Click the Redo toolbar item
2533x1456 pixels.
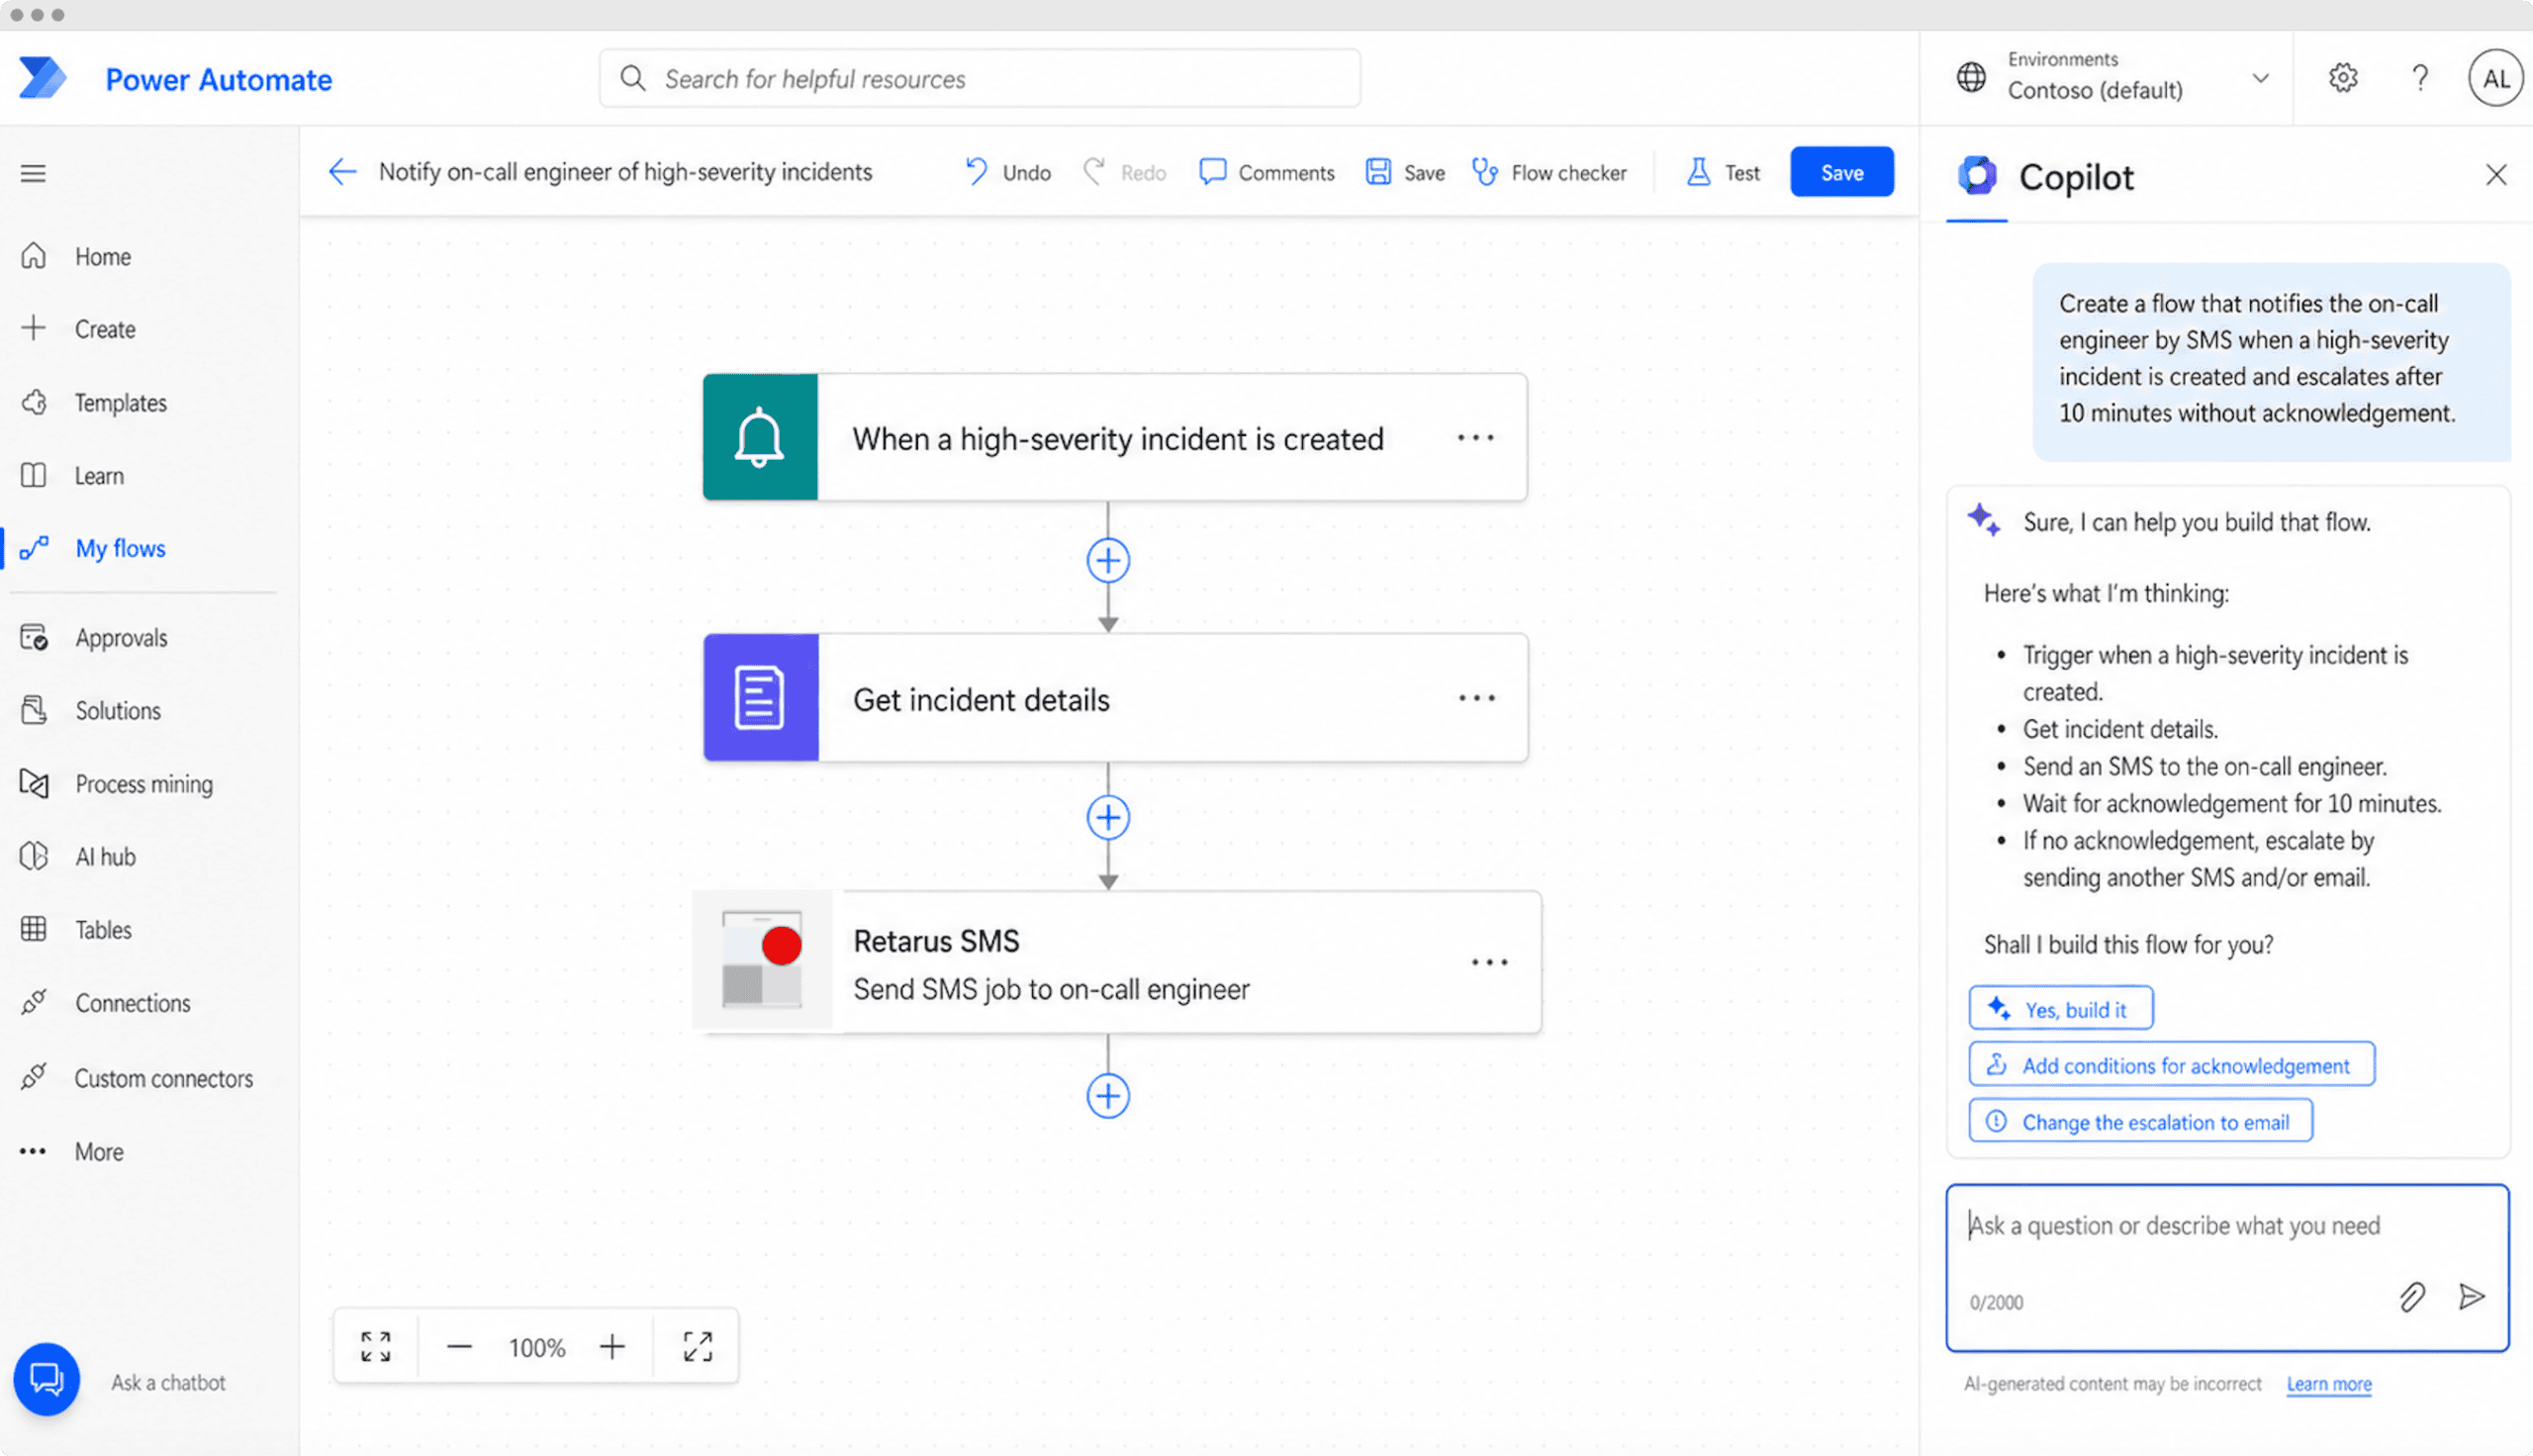click(x=1125, y=172)
